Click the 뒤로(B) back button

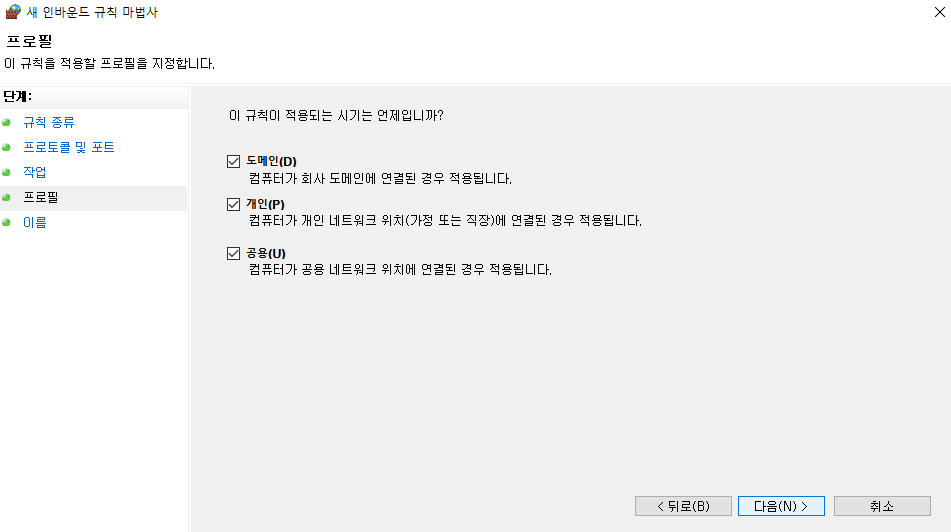click(683, 506)
